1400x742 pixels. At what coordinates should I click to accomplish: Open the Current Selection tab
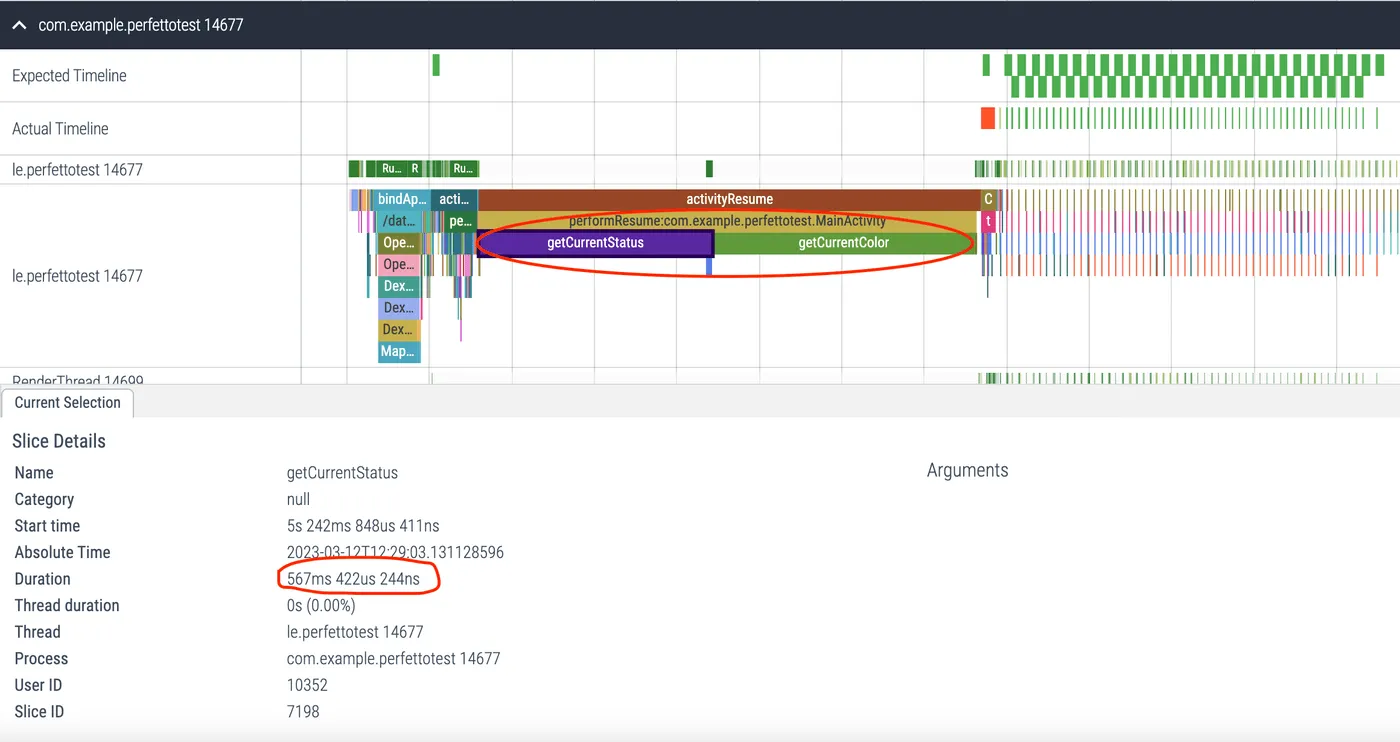pos(67,403)
